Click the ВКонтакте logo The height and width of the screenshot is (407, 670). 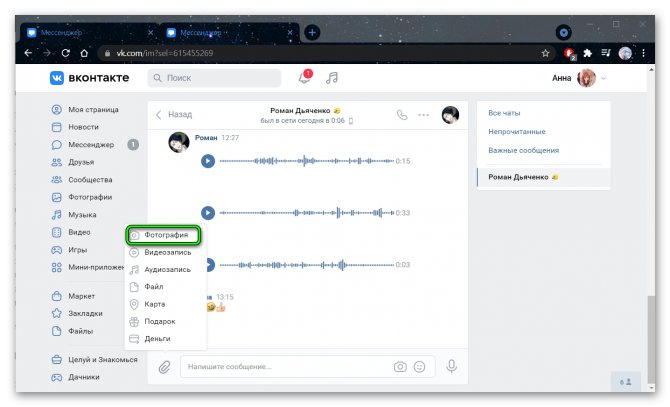click(89, 78)
